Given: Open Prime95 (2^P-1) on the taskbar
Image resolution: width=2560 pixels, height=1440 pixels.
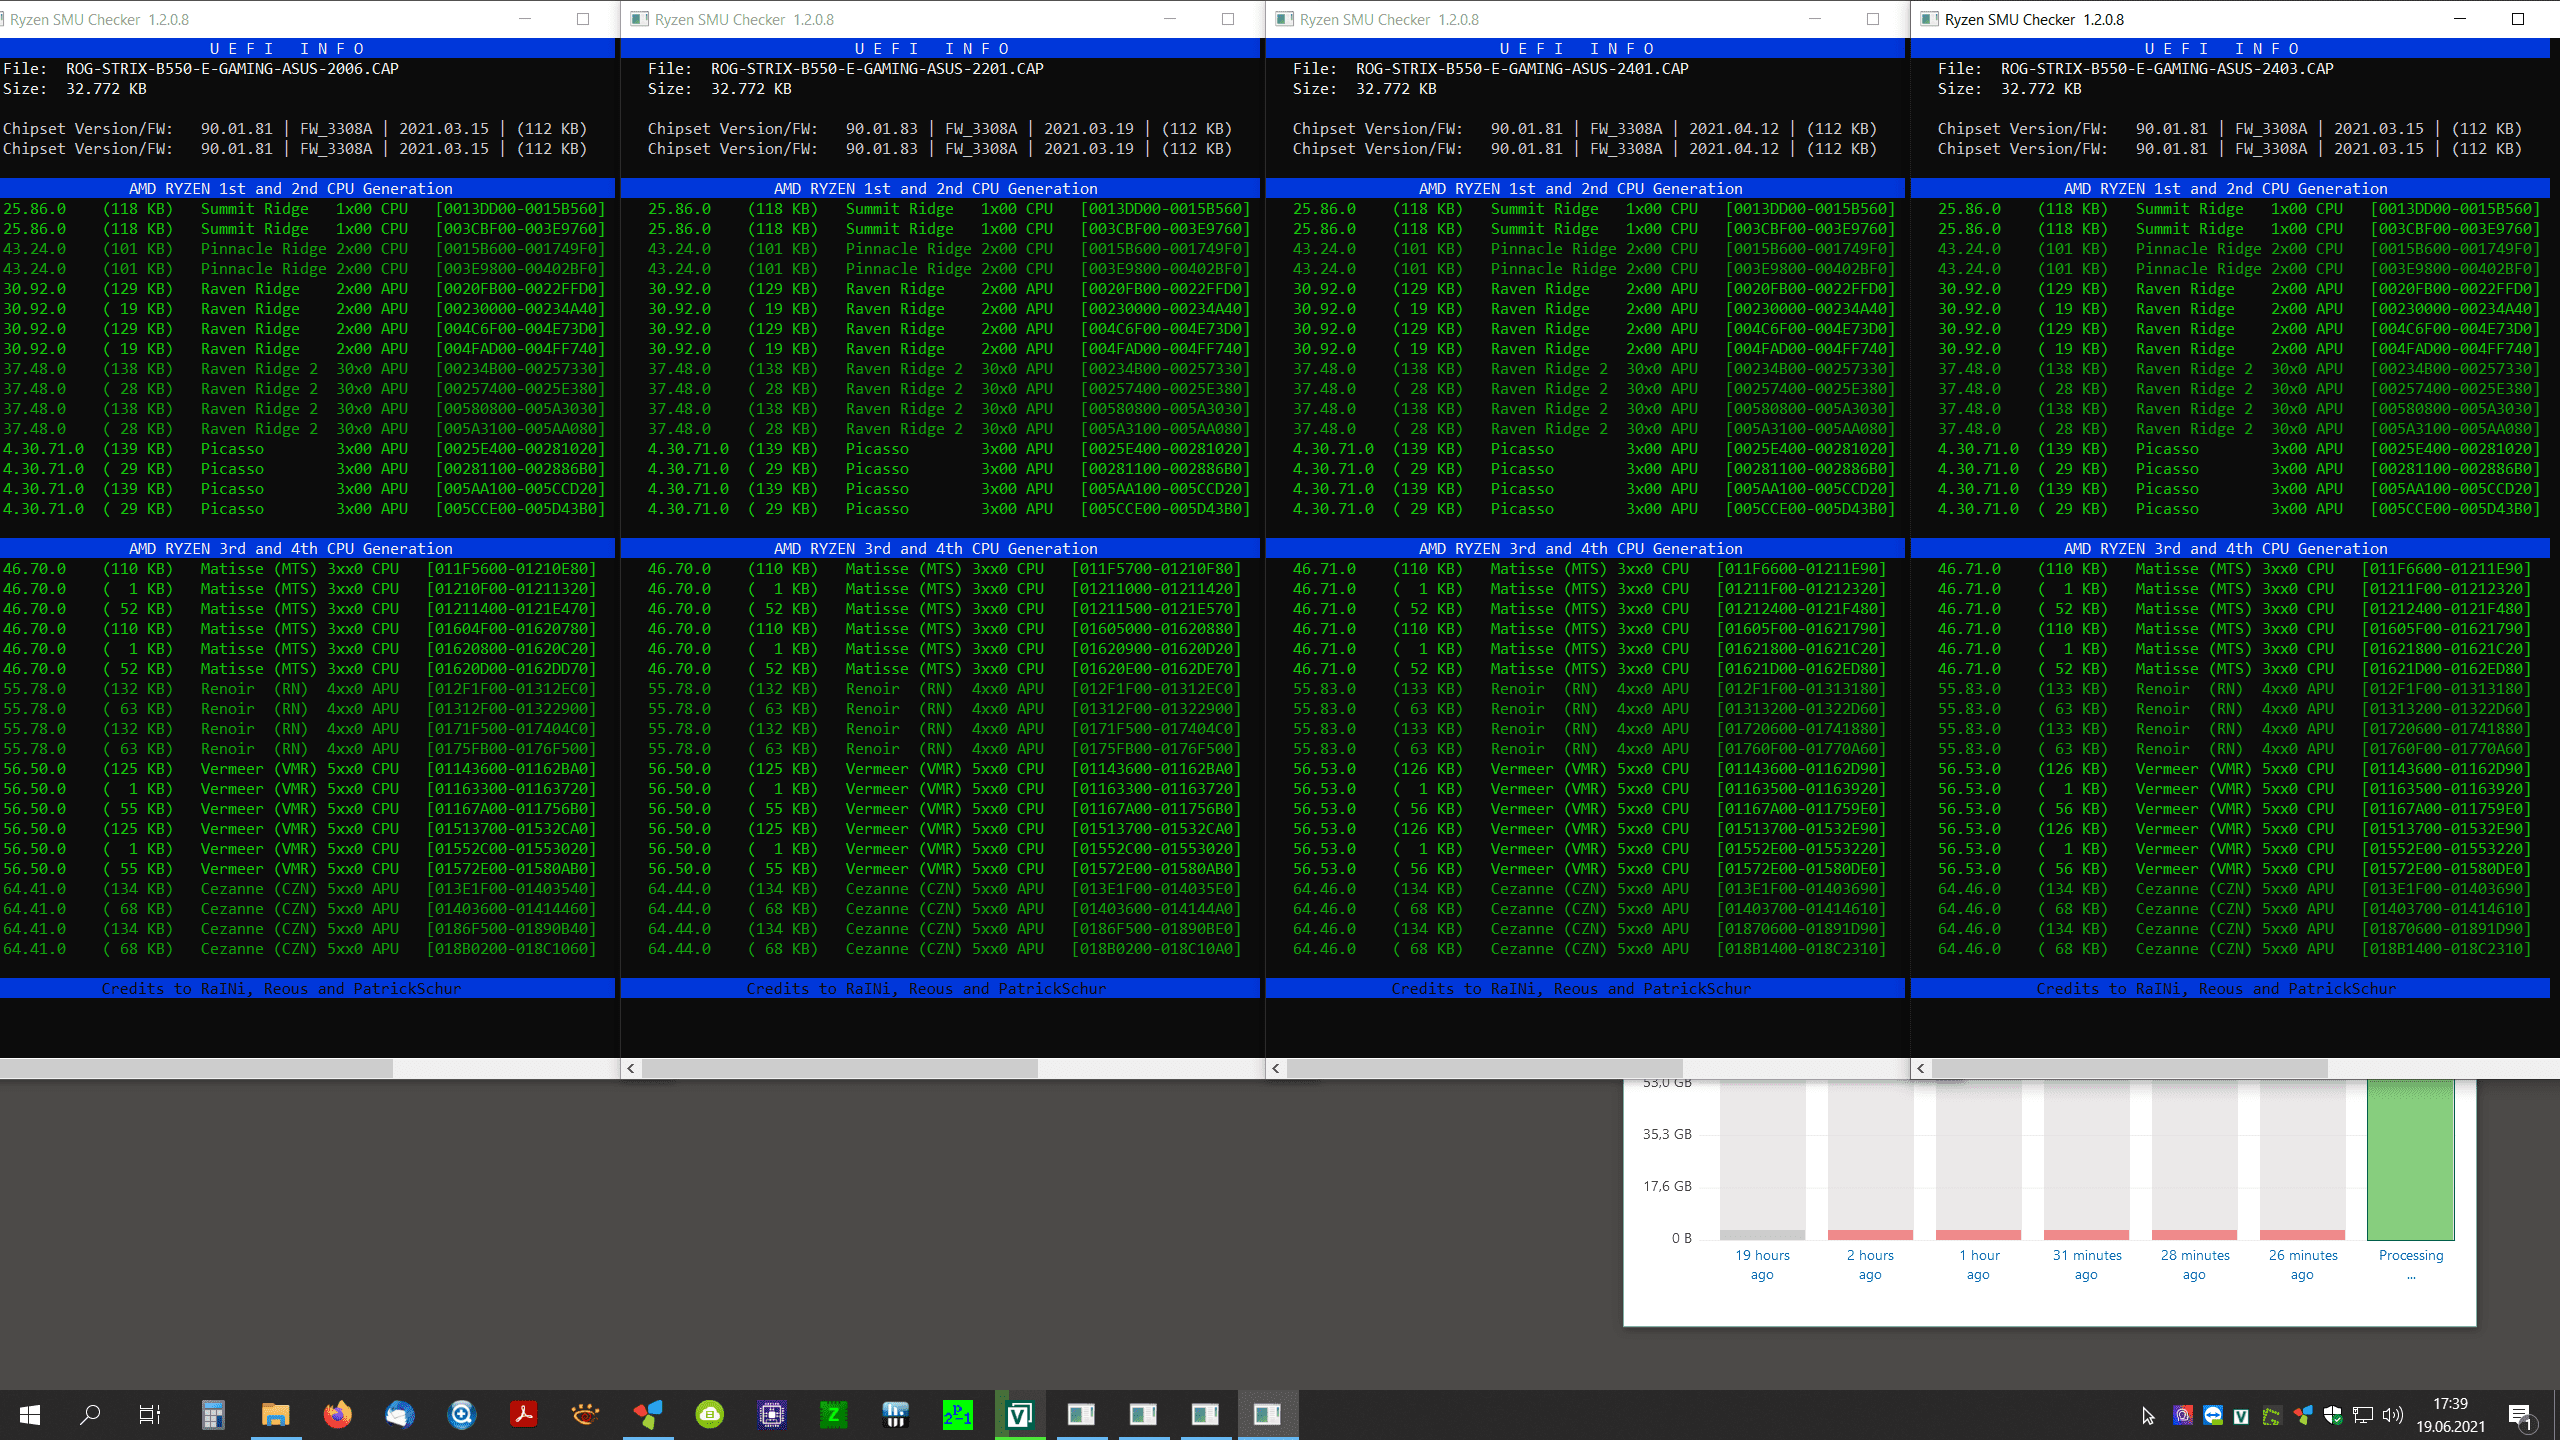Looking at the screenshot, I should (x=957, y=1414).
